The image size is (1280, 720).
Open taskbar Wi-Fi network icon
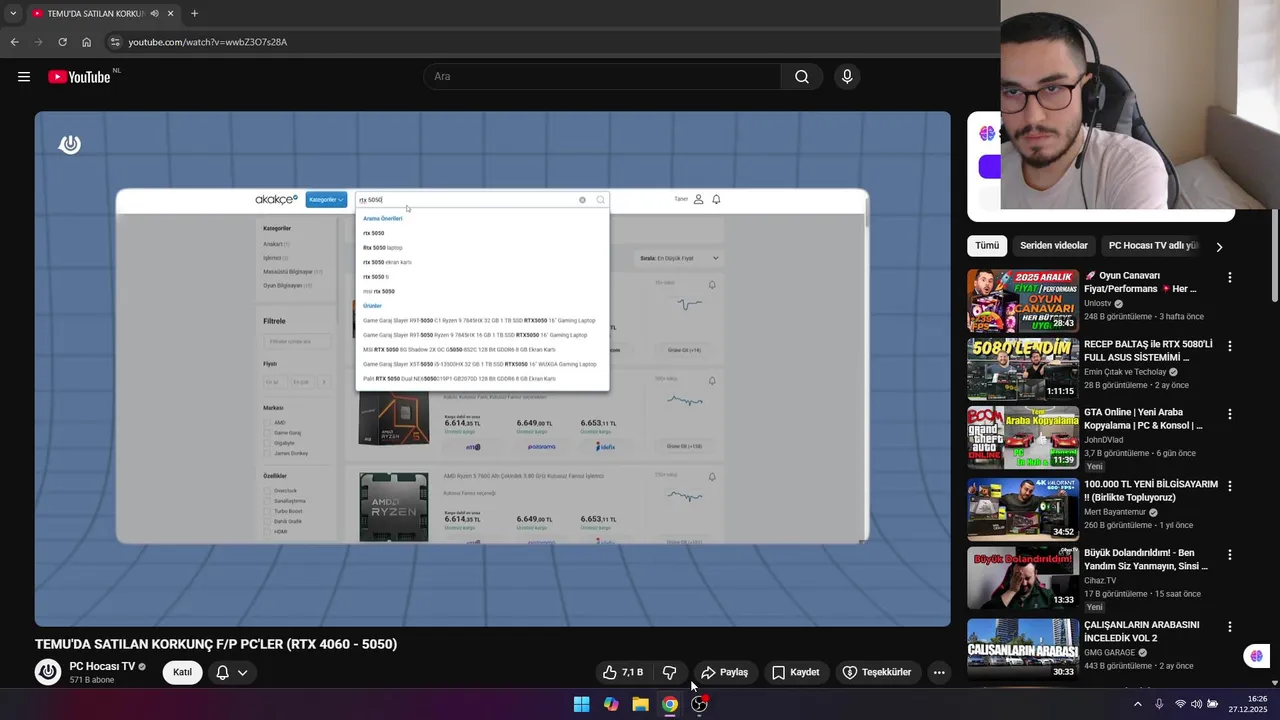tap(1180, 704)
